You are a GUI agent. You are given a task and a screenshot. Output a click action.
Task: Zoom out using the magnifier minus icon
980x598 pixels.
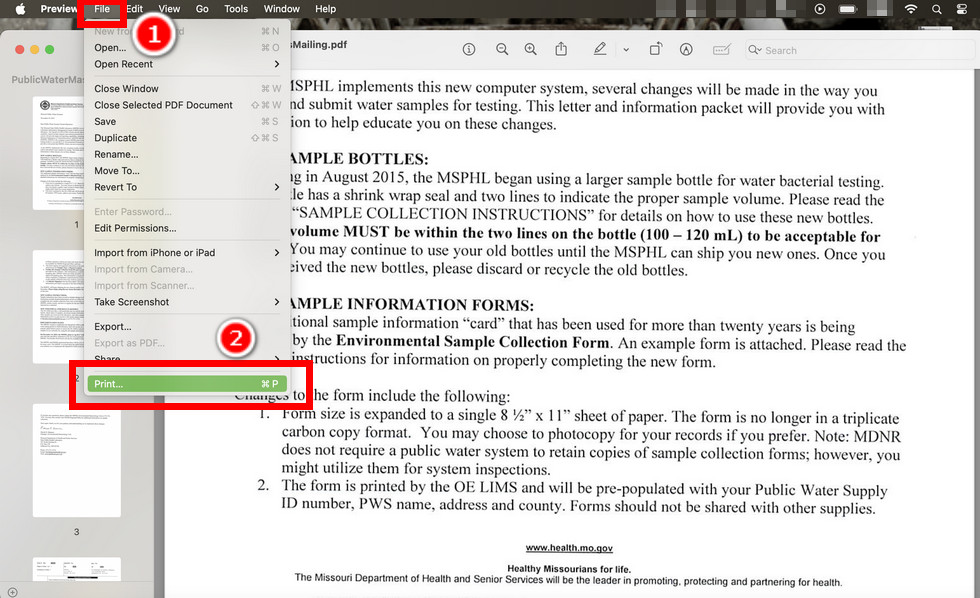502,49
